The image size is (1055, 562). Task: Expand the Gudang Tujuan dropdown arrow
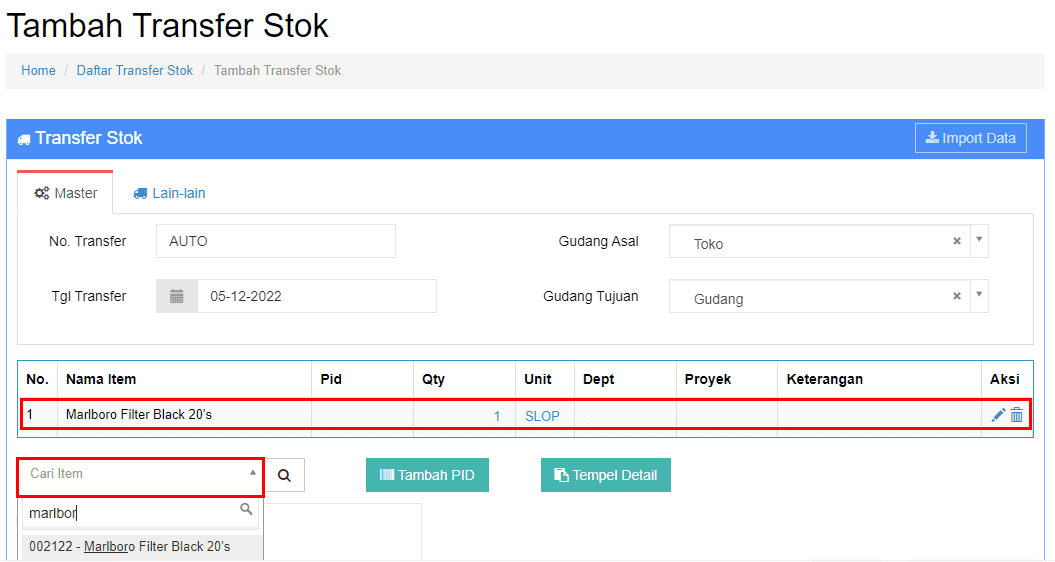pos(979,295)
